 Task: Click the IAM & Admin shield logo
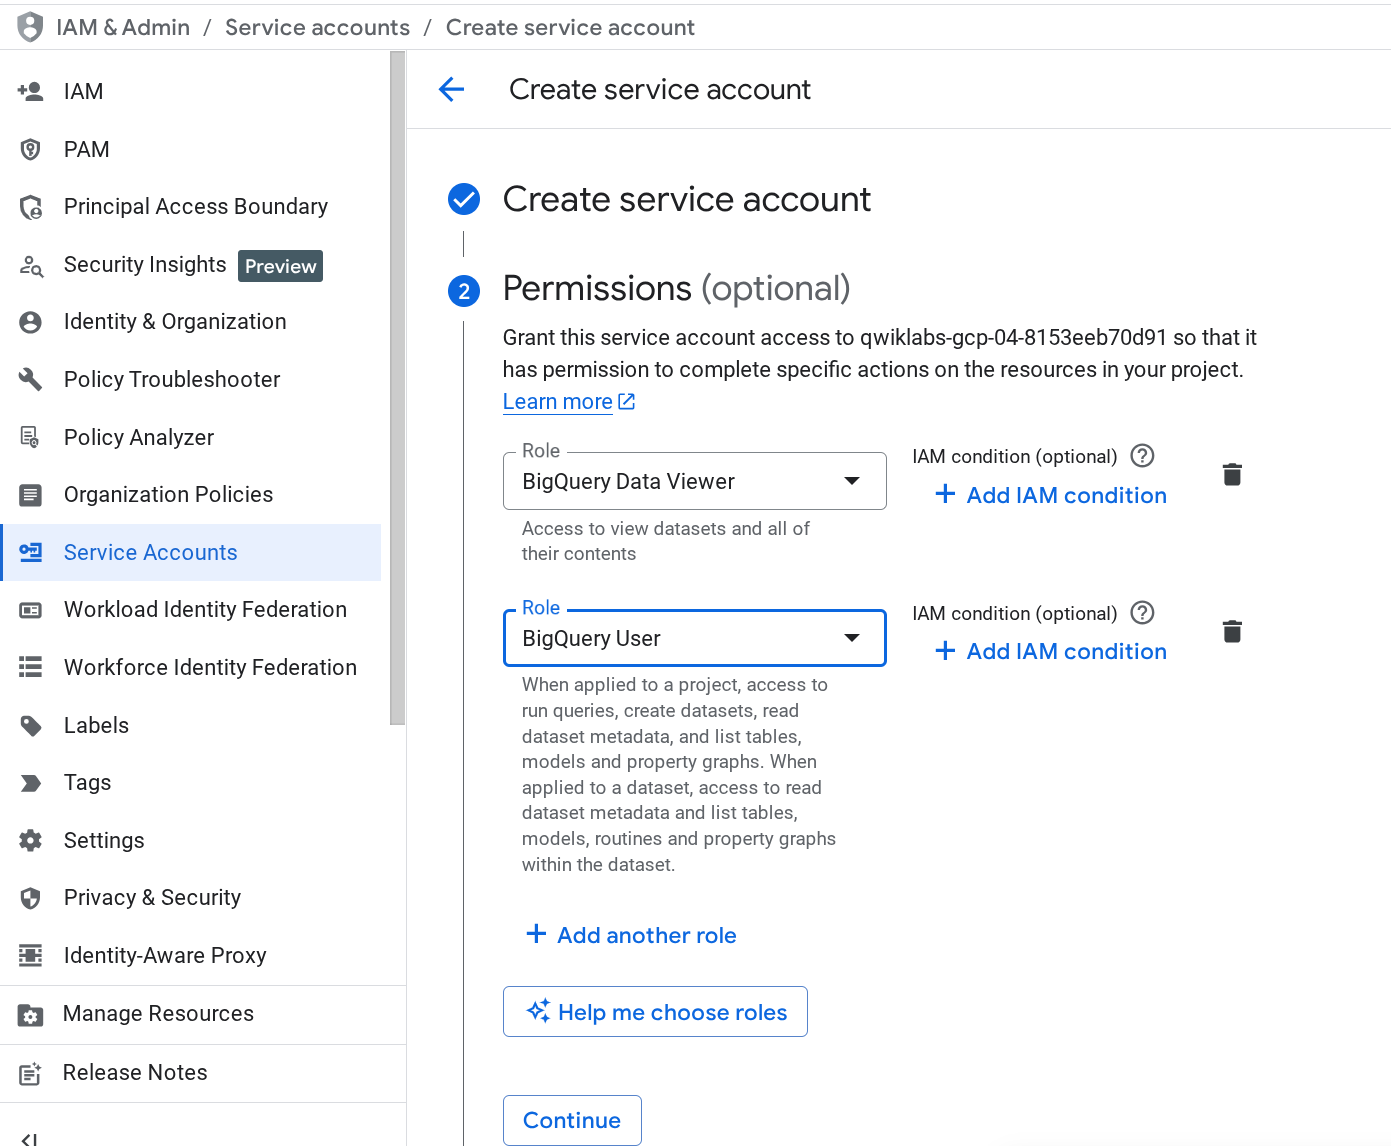pyautogui.click(x=30, y=26)
